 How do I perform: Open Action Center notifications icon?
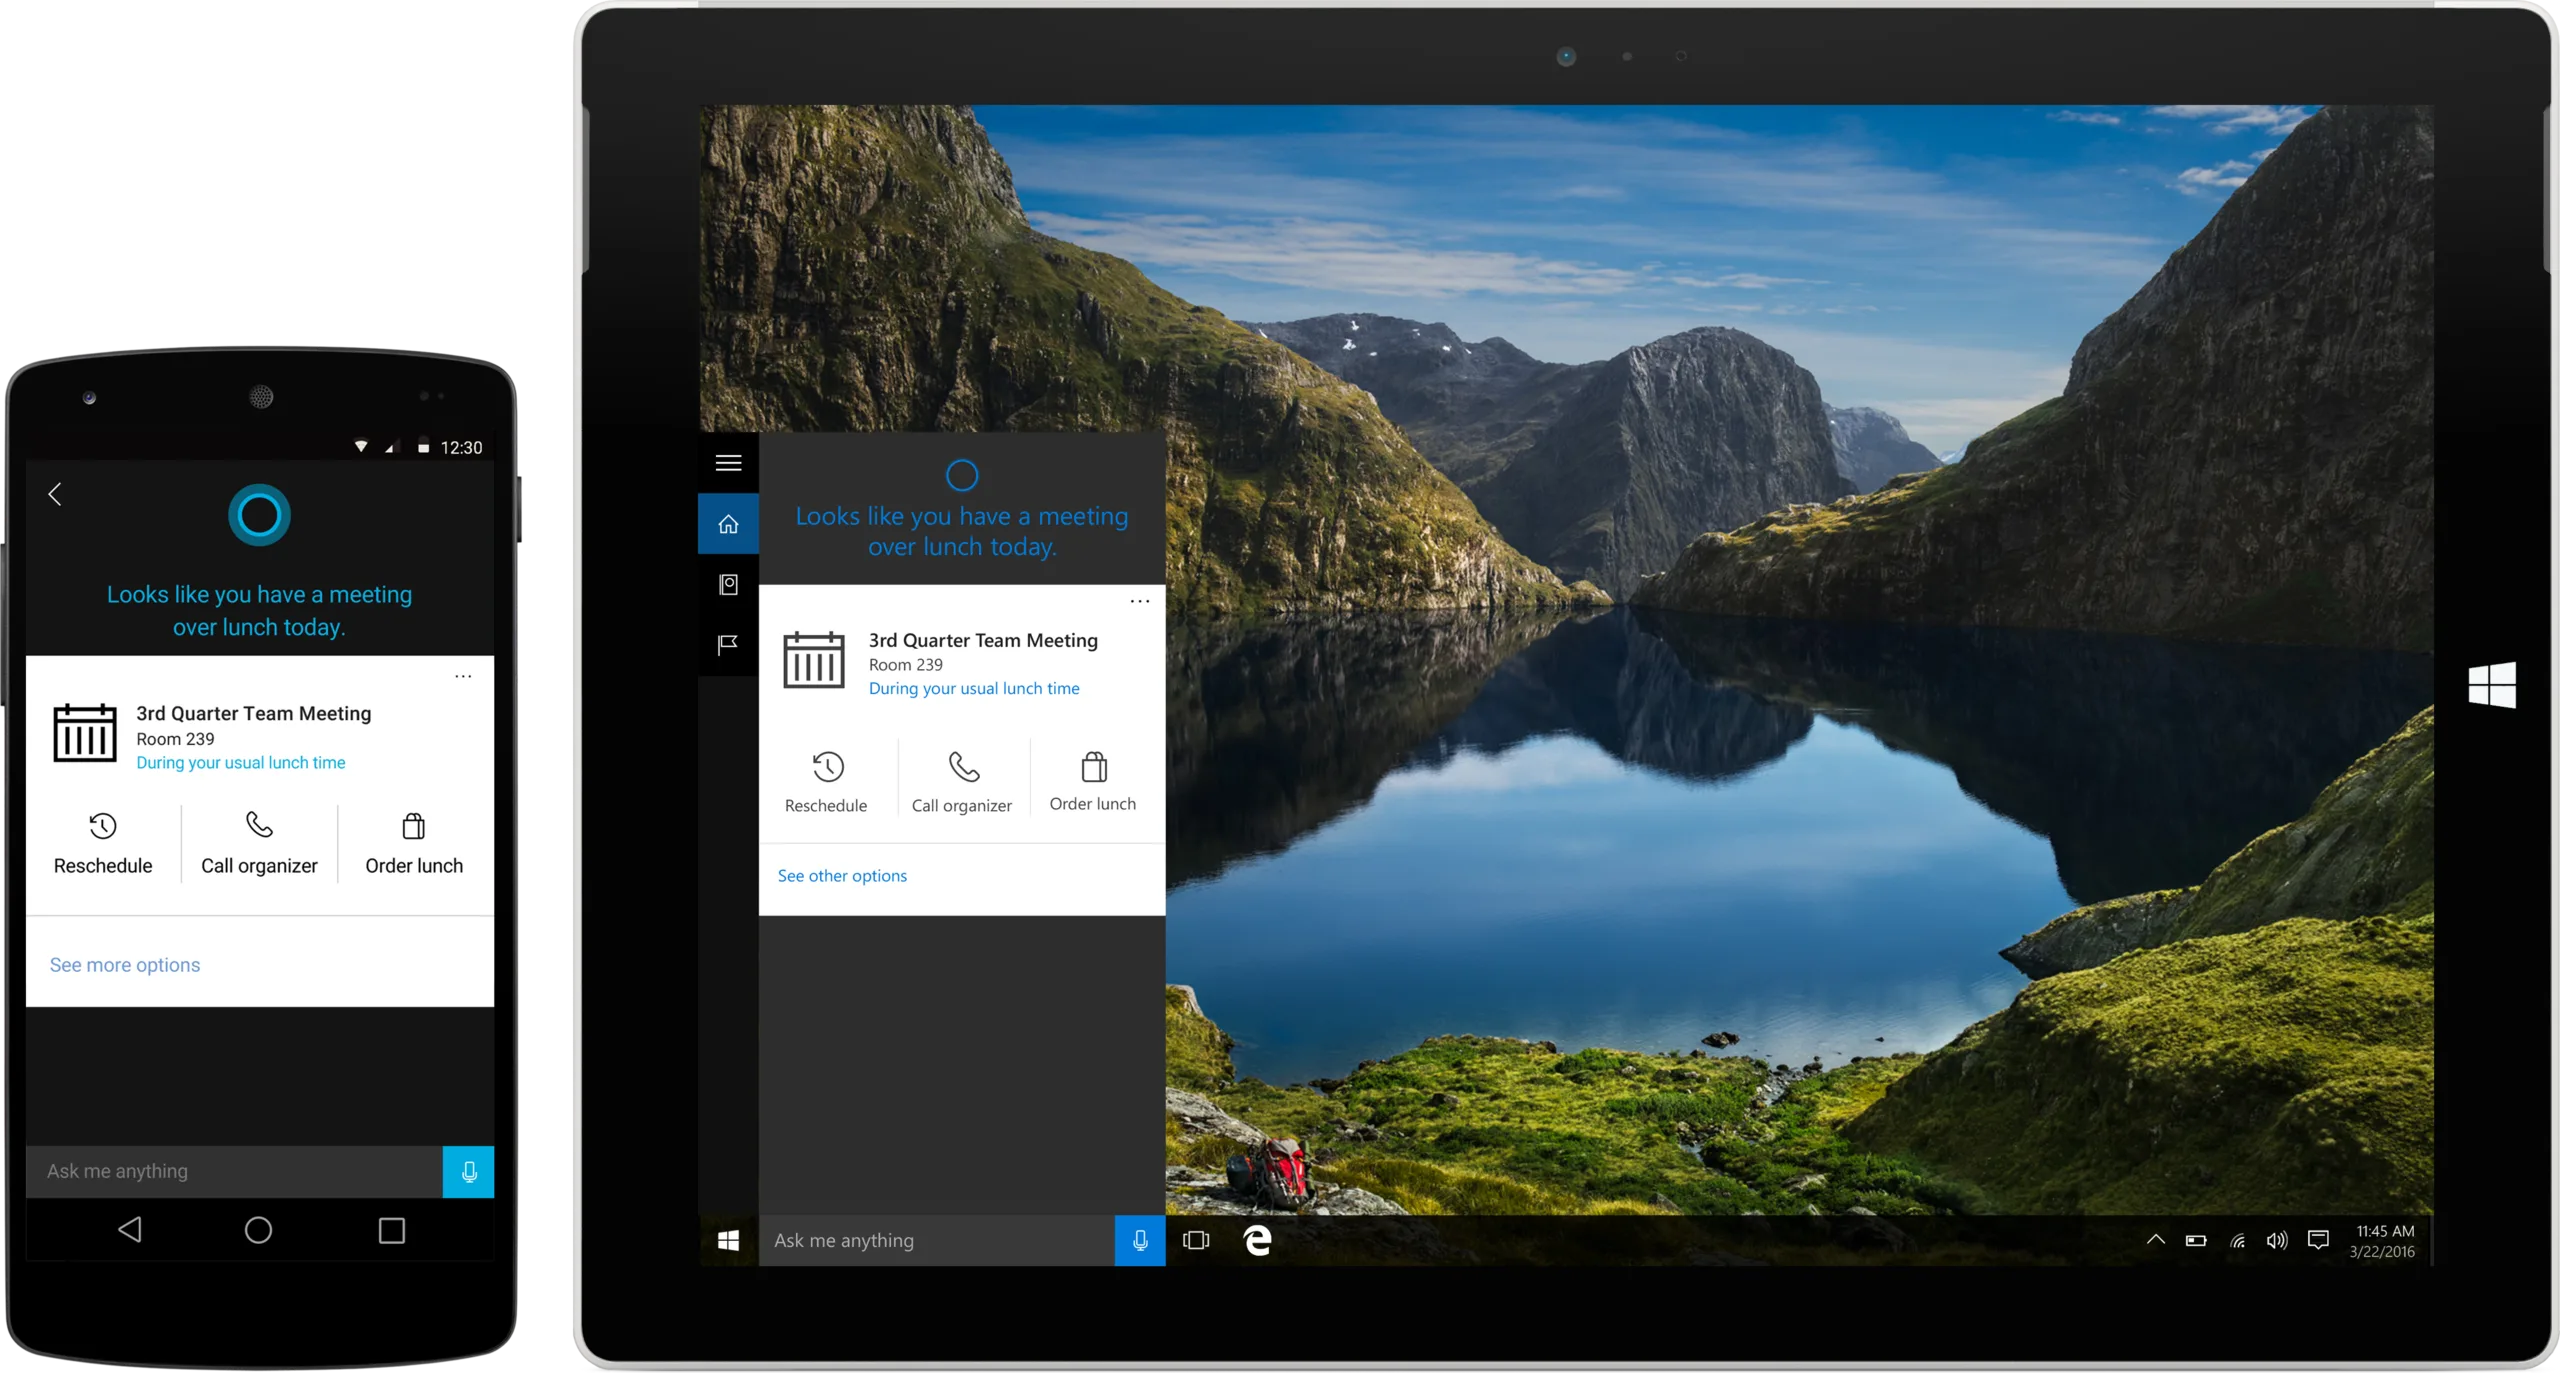[2317, 1240]
